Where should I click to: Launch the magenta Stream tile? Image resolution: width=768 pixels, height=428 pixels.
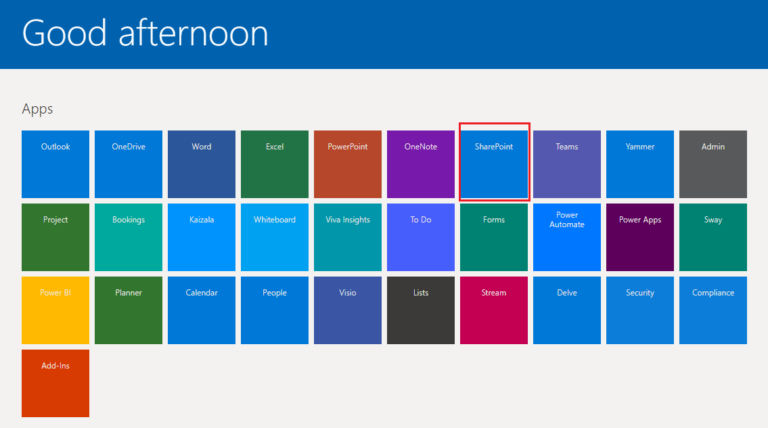click(x=494, y=310)
